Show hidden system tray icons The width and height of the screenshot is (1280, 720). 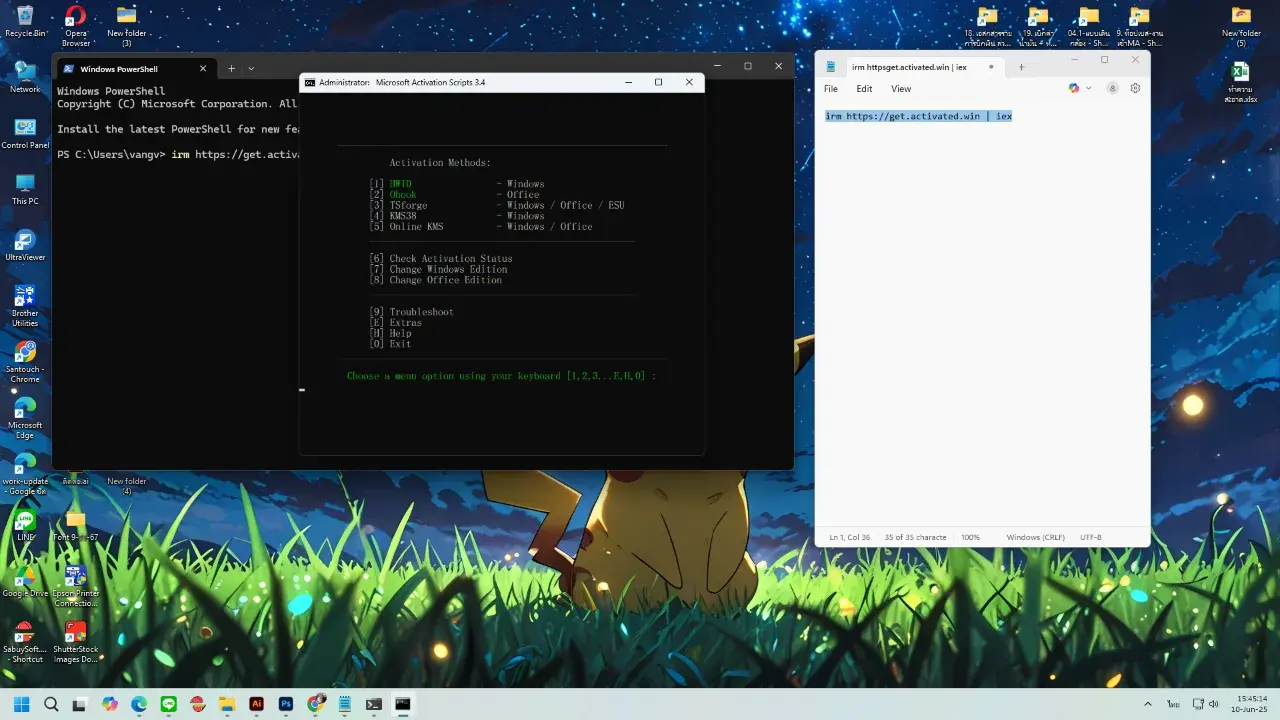point(1147,704)
